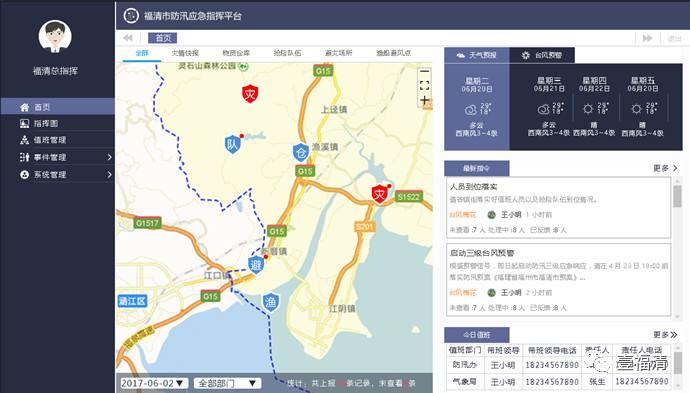Open the 全部部门 department dropdown

point(228,383)
